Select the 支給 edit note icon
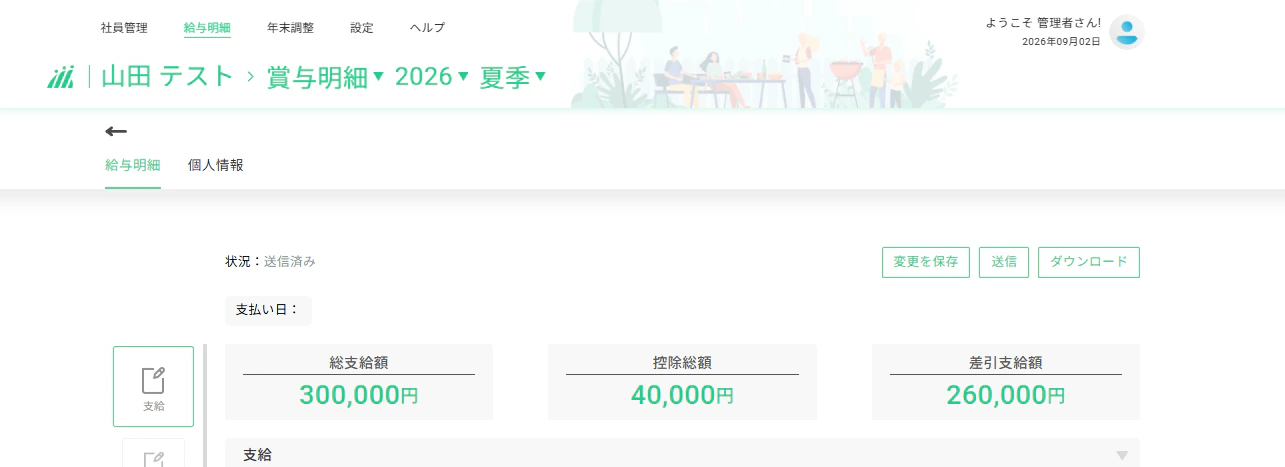This screenshot has height=467, width=1285. point(153,386)
